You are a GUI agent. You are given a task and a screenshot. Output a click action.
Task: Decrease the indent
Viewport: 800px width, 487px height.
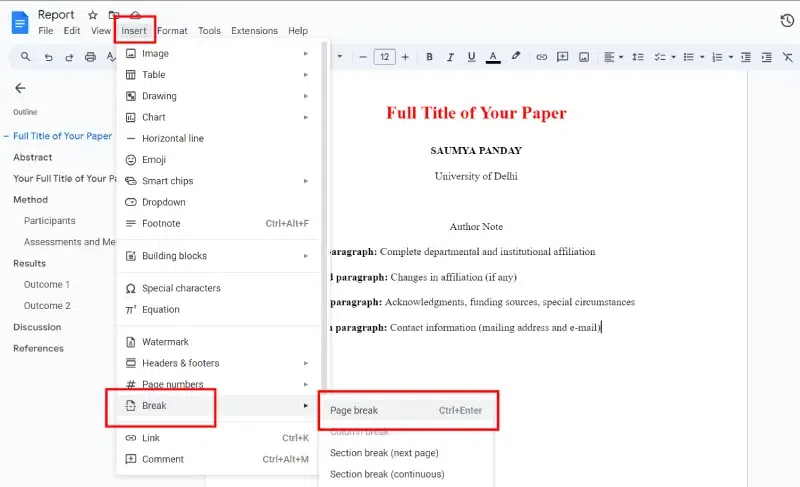click(x=745, y=57)
